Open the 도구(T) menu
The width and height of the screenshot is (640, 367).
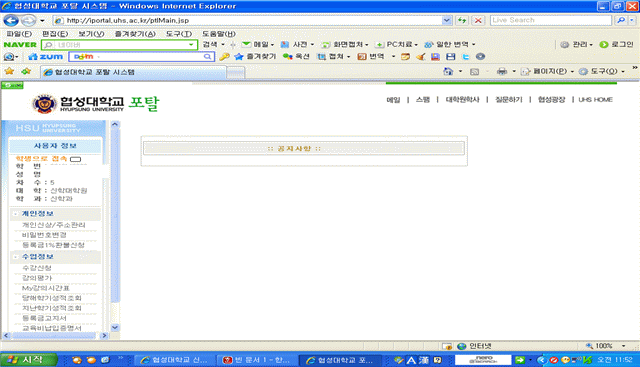(179, 34)
